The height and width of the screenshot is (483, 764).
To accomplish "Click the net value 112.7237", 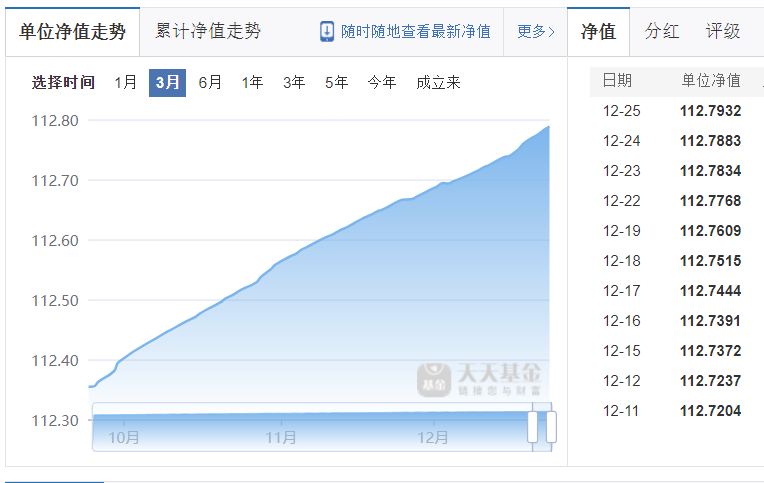I will (710, 381).
